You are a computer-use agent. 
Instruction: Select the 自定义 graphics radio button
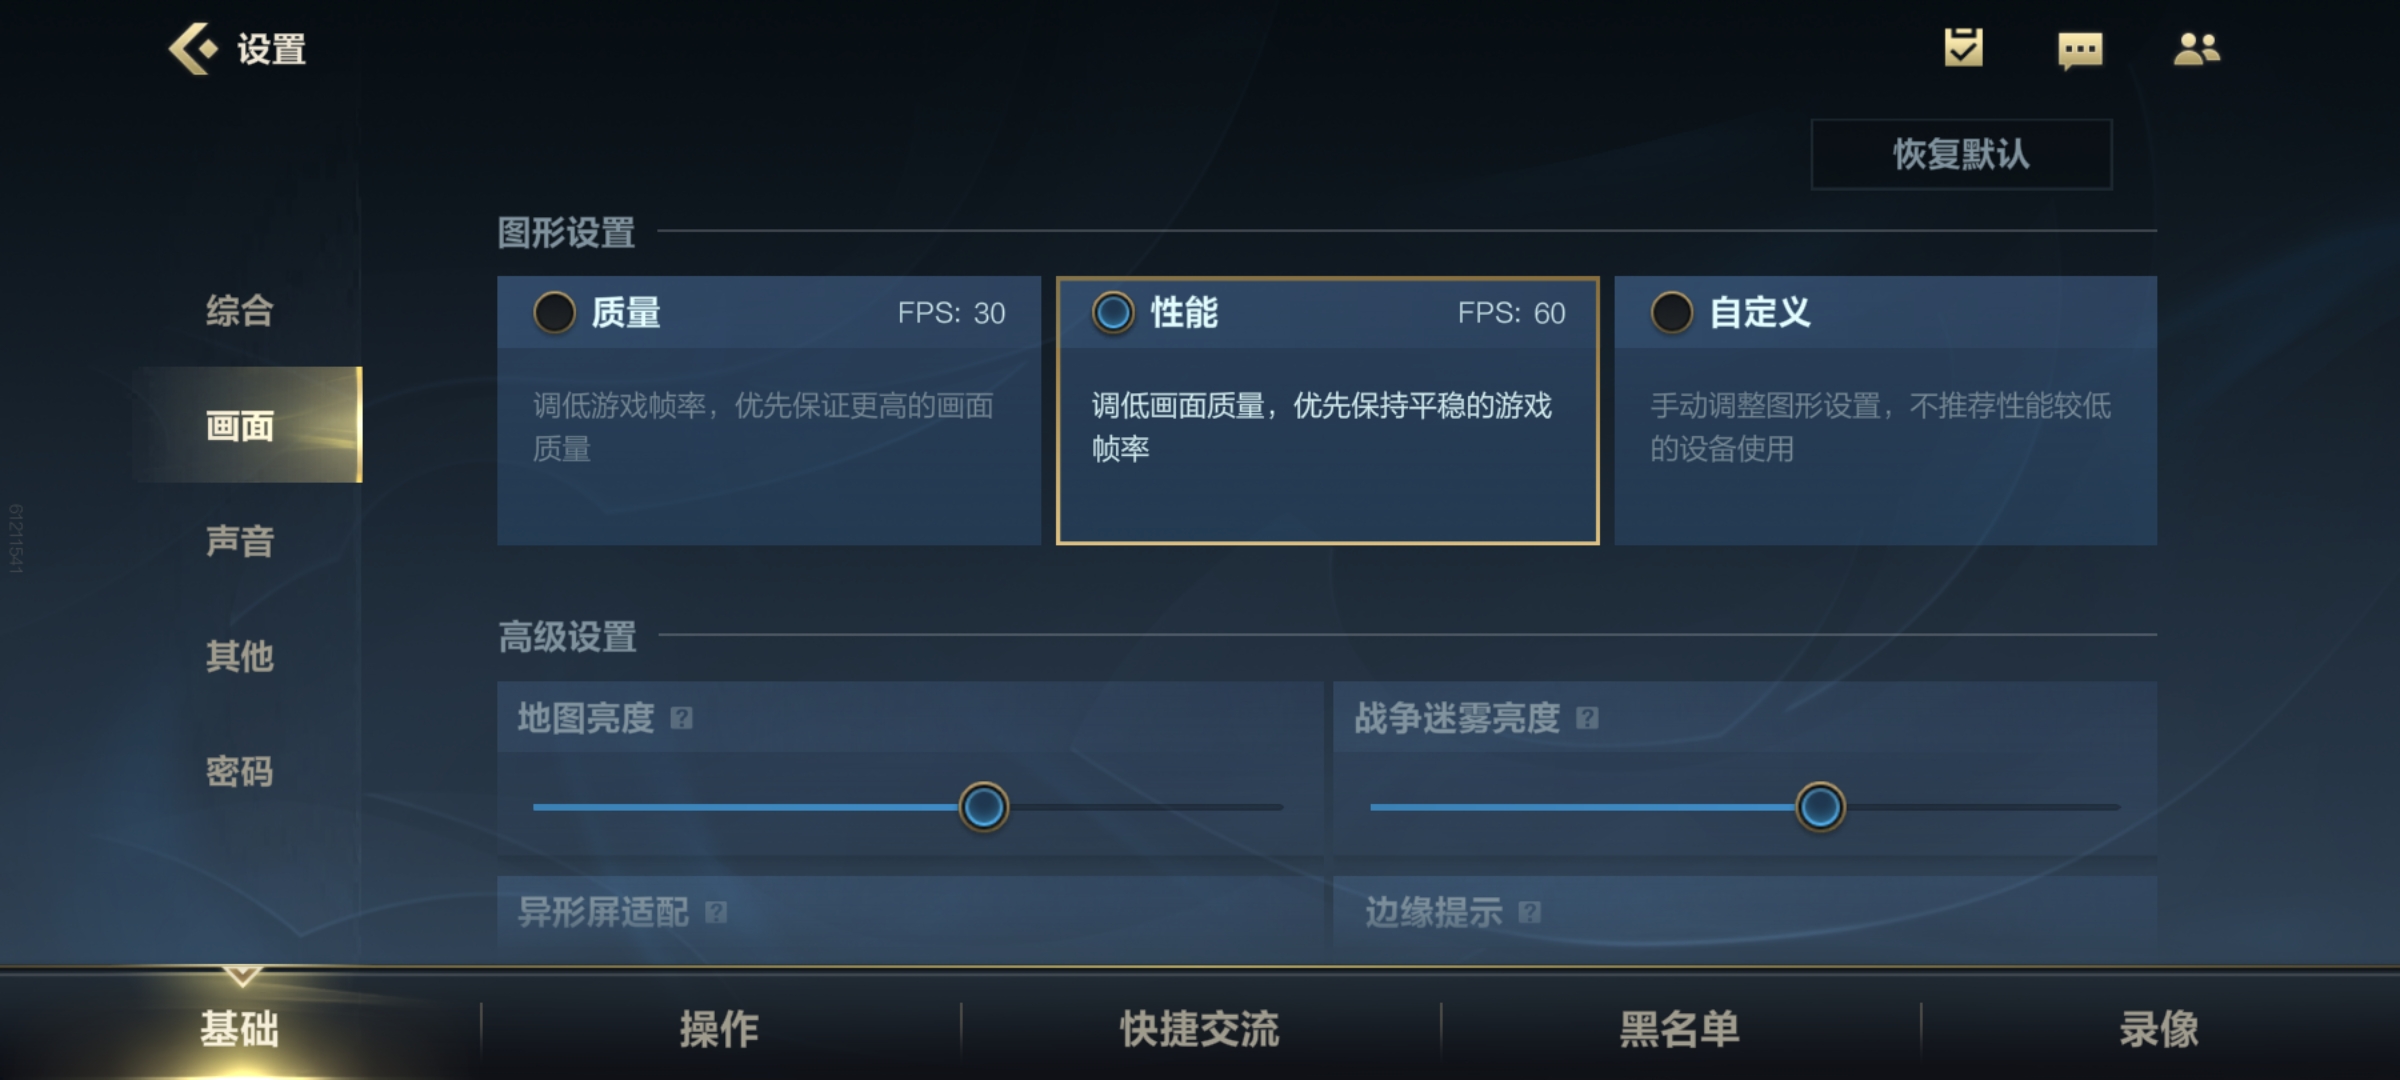coord(1671,313)
